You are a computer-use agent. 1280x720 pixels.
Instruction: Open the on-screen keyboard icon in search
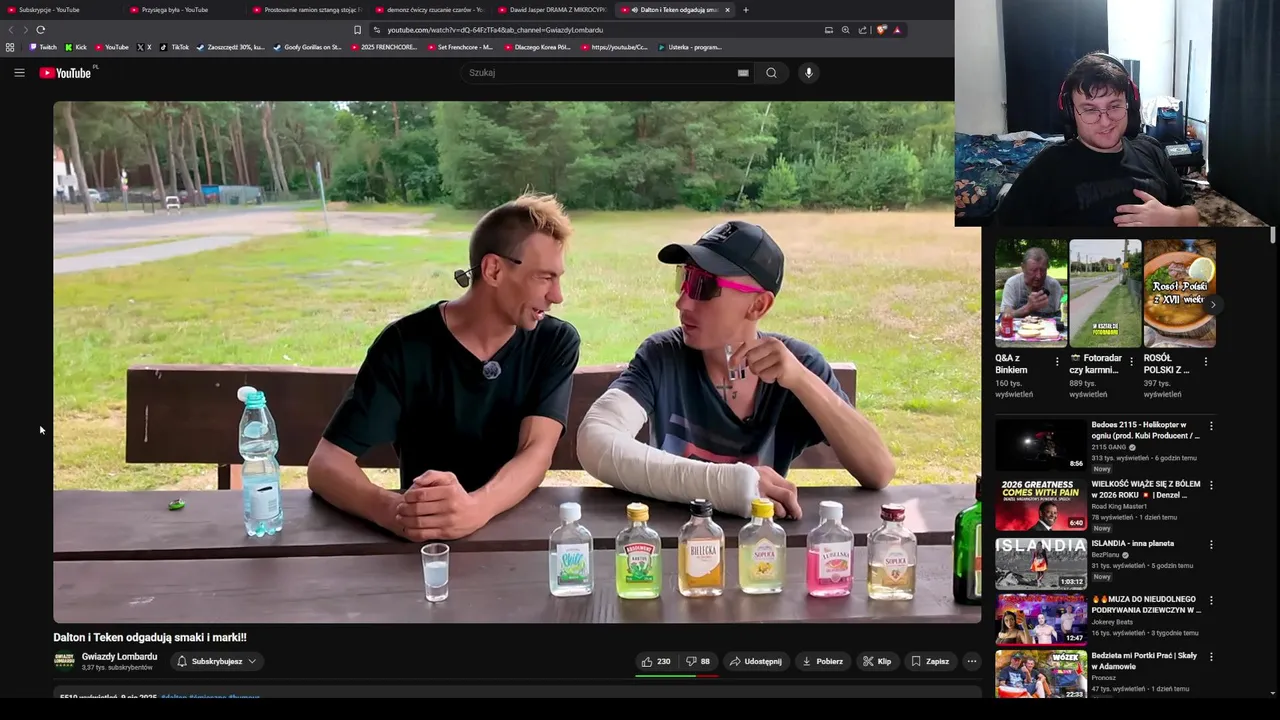click(x=743, y=73)
